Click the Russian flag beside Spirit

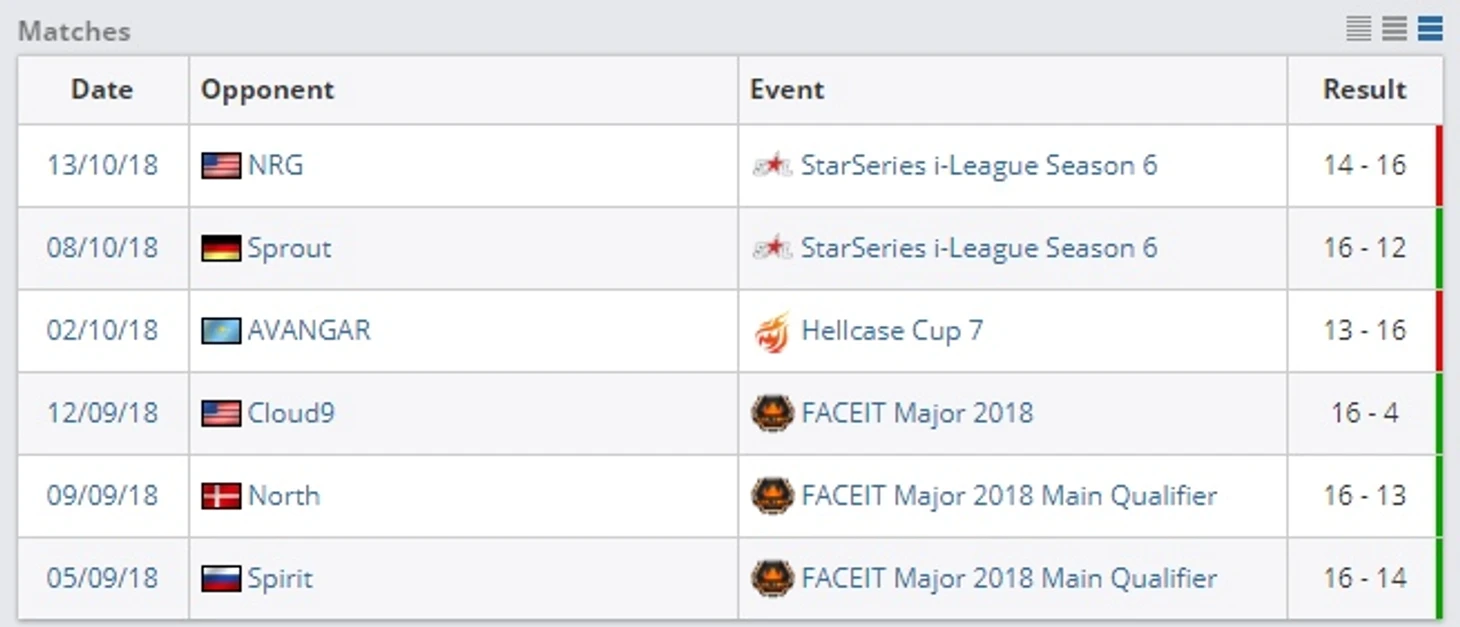(x=221, y=579)
